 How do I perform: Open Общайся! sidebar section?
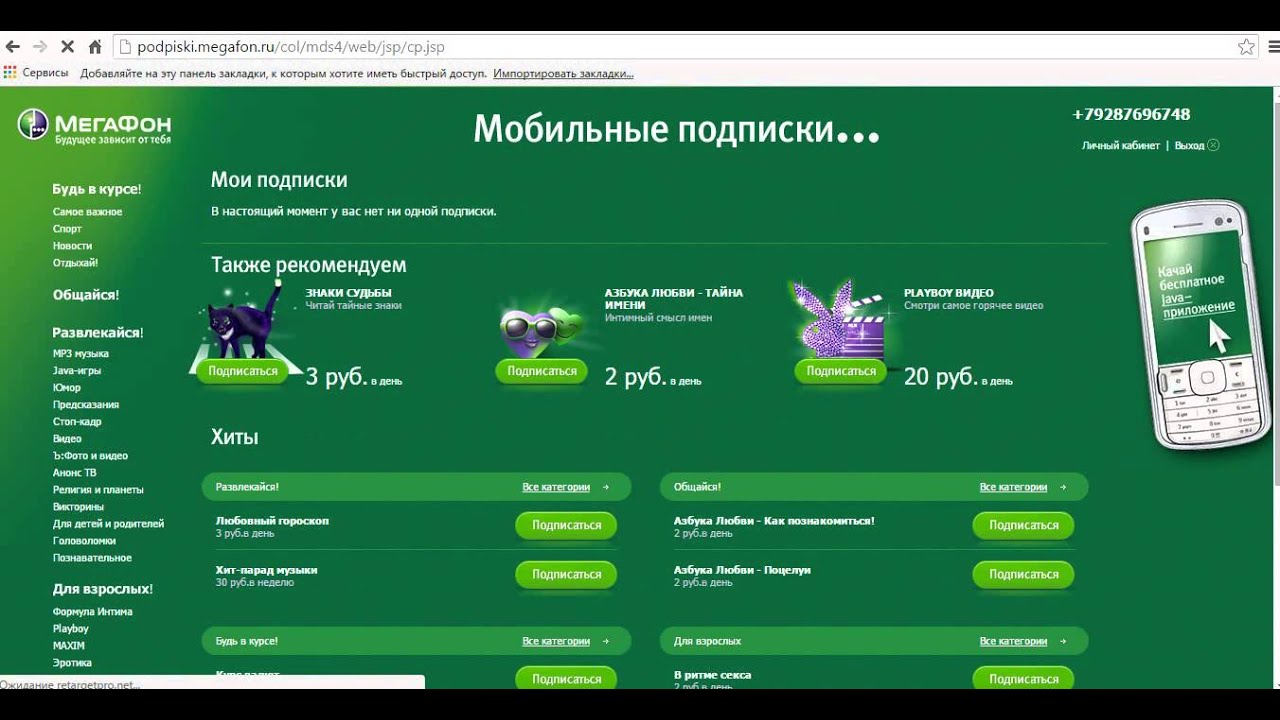pos(86,295)
